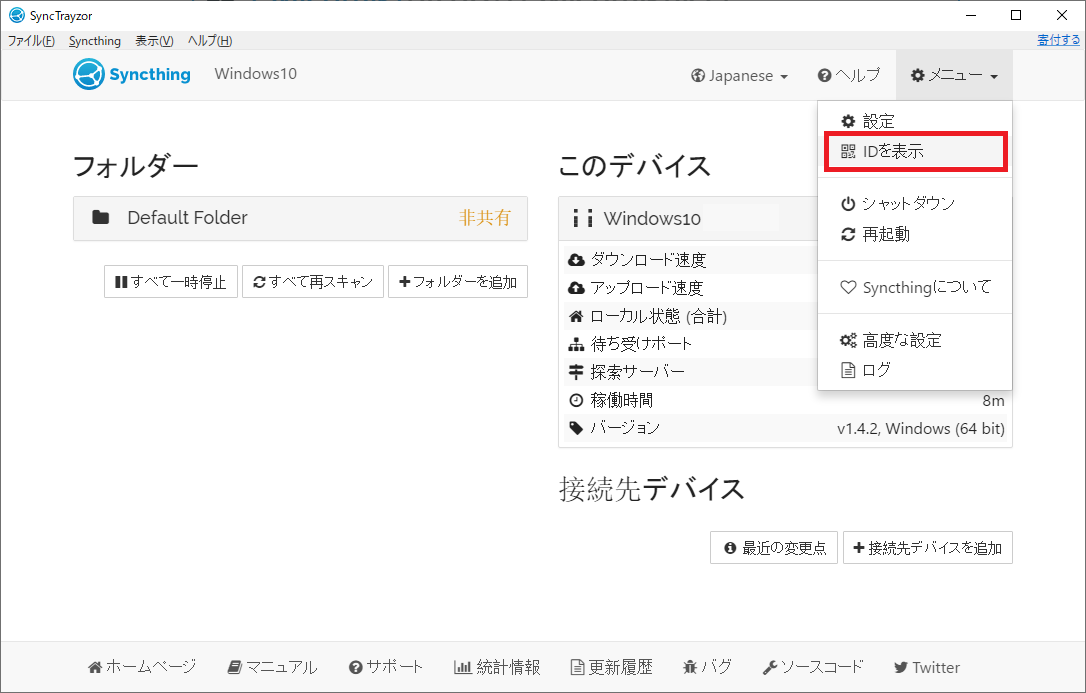Image resolution: width=1086 pixels, height=693 pixels.
Task: Open the サポート footer link
Action: click(x=386, y=667)
